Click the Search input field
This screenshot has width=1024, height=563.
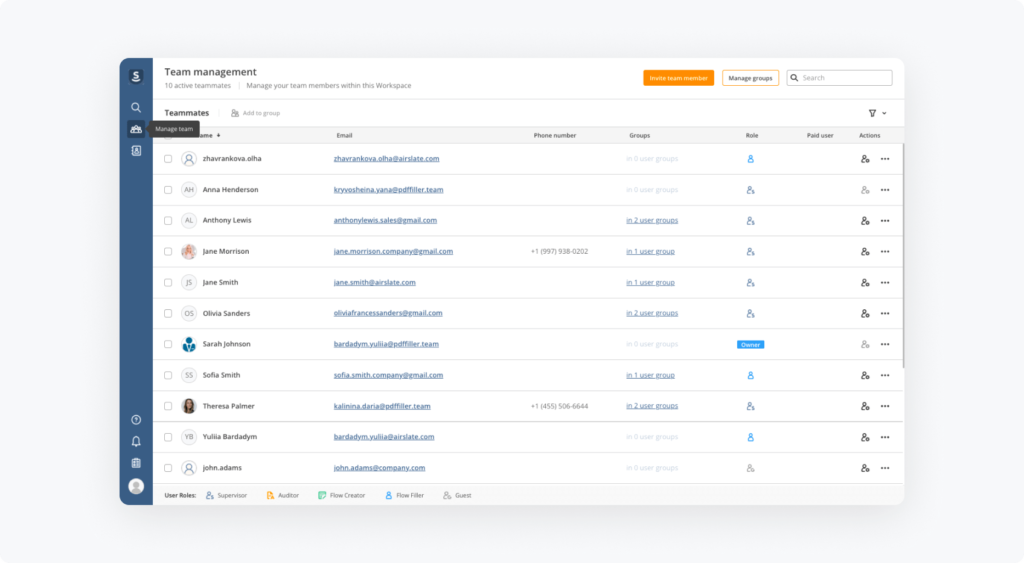(x=844, y=78)
